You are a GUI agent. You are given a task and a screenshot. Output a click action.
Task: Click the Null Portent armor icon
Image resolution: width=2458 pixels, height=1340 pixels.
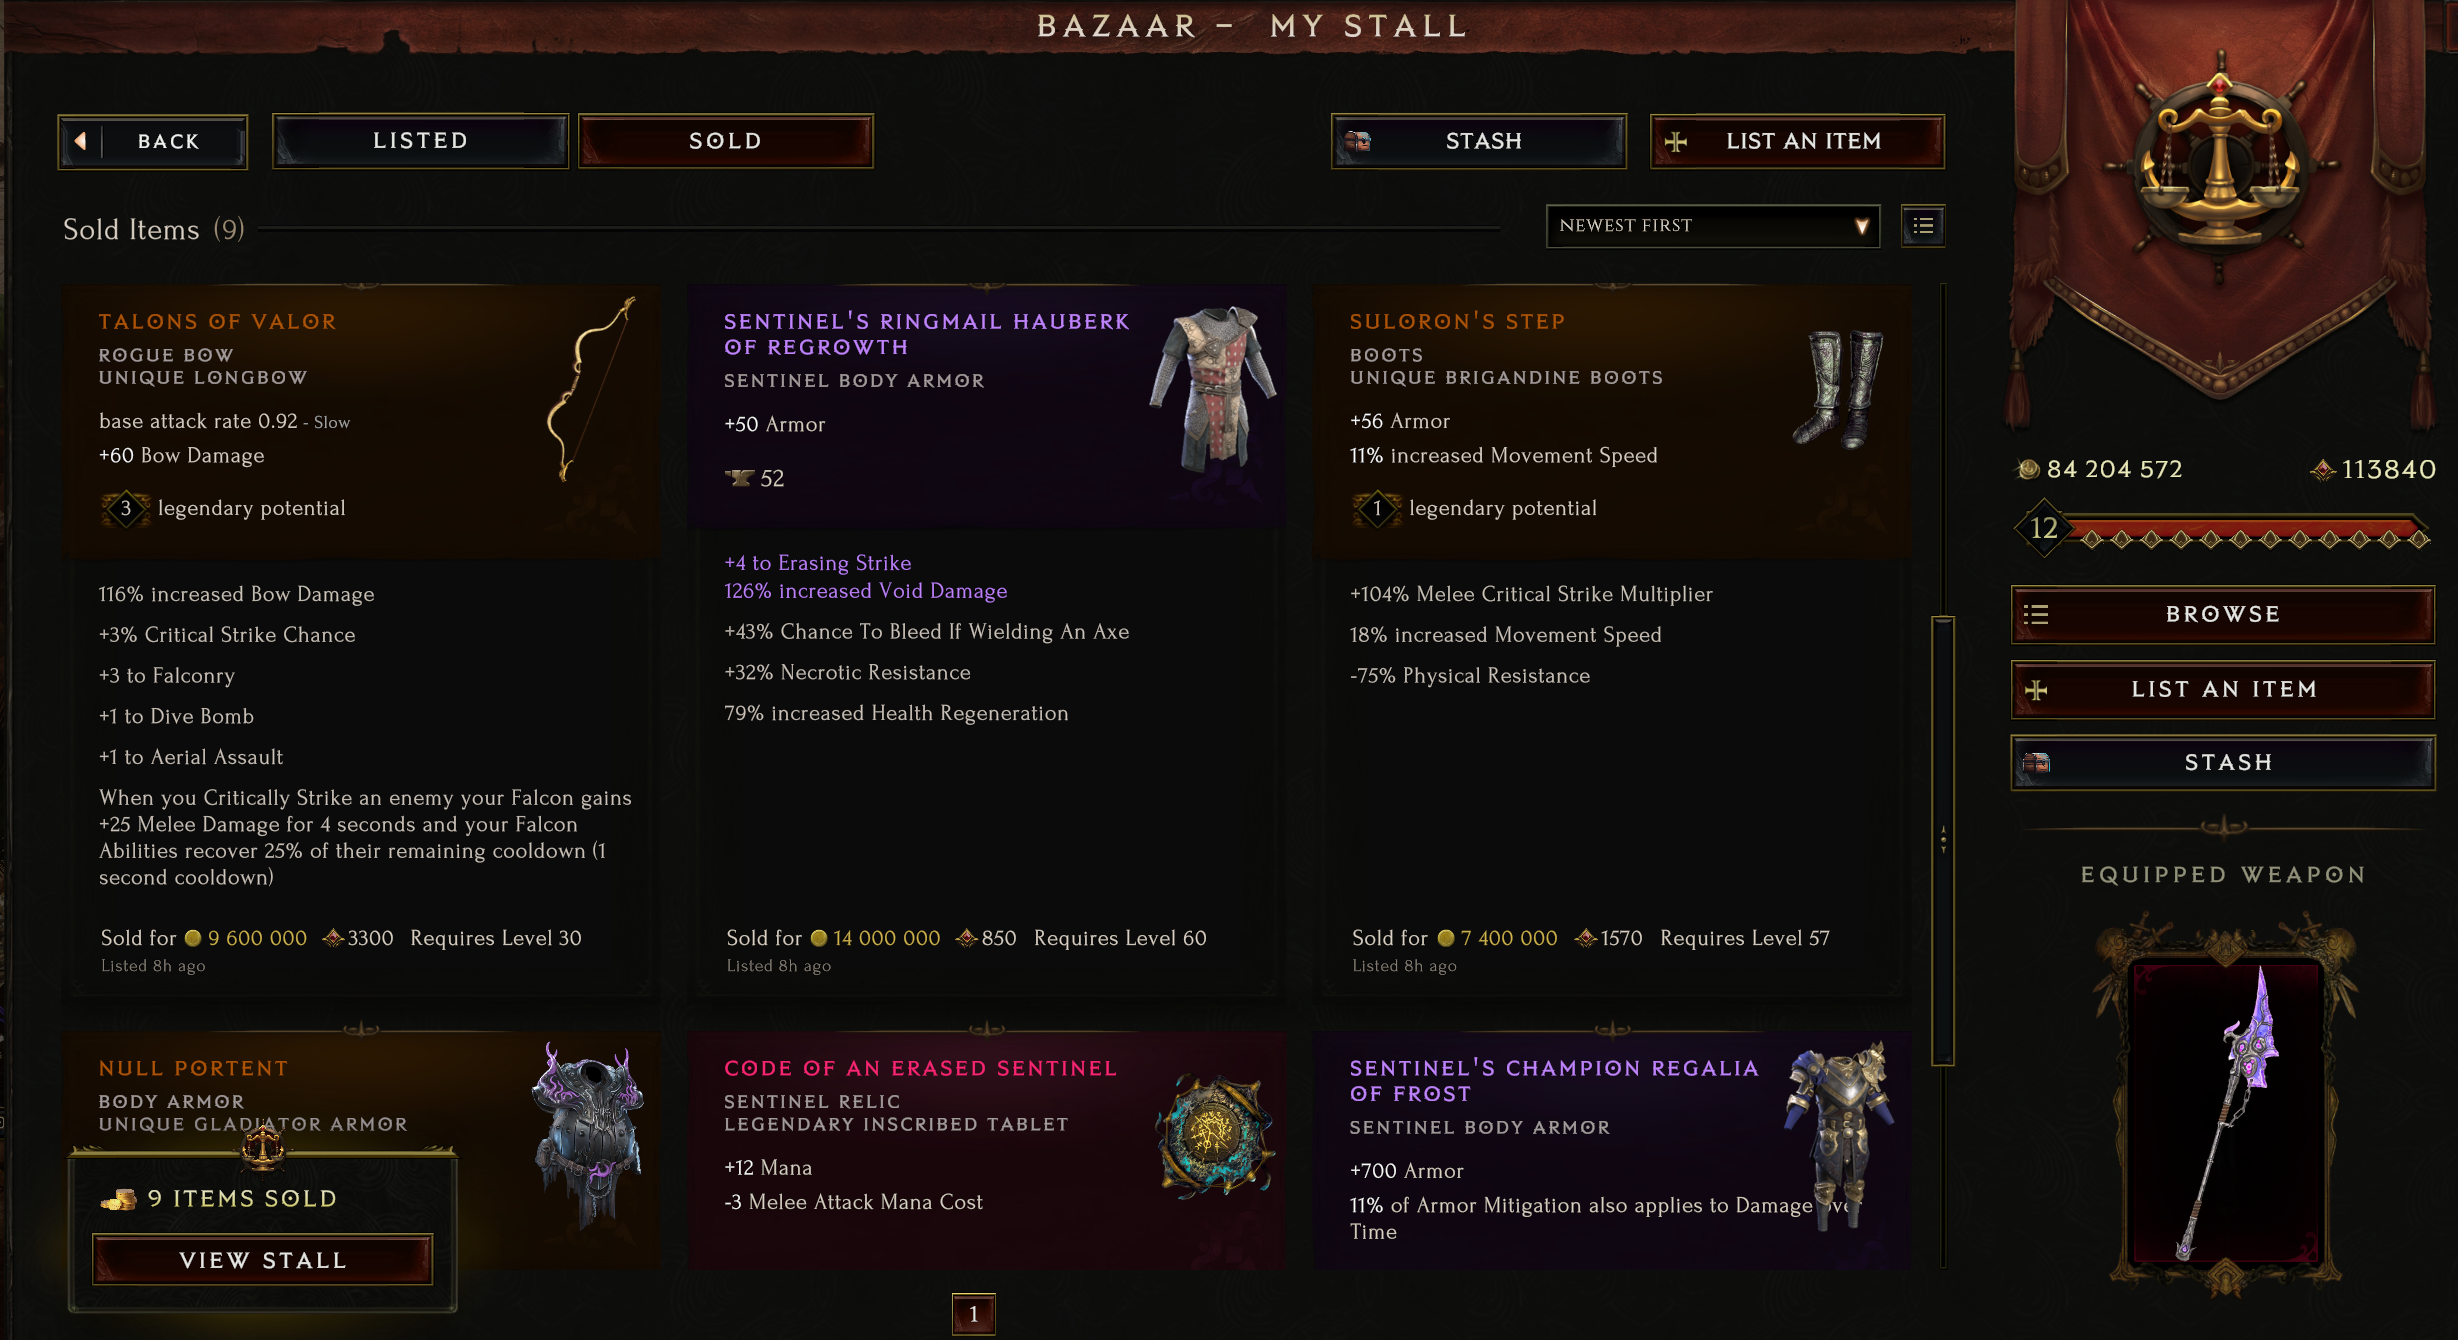(x=590, y=1135)
